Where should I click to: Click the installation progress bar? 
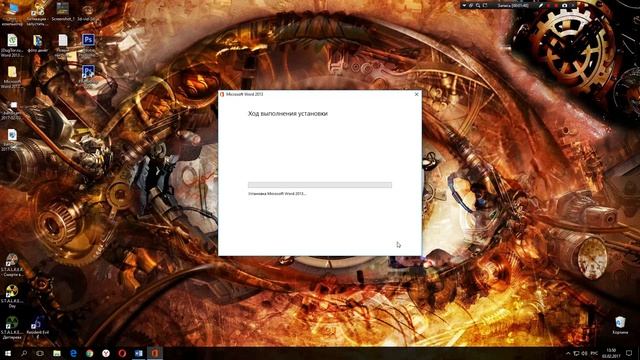point(320,185)
